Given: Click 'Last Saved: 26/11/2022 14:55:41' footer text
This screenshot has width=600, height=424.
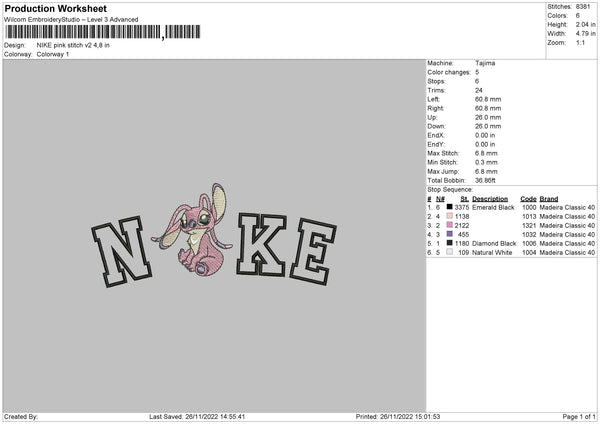Looking at the screenshot, I should (197, 417).
